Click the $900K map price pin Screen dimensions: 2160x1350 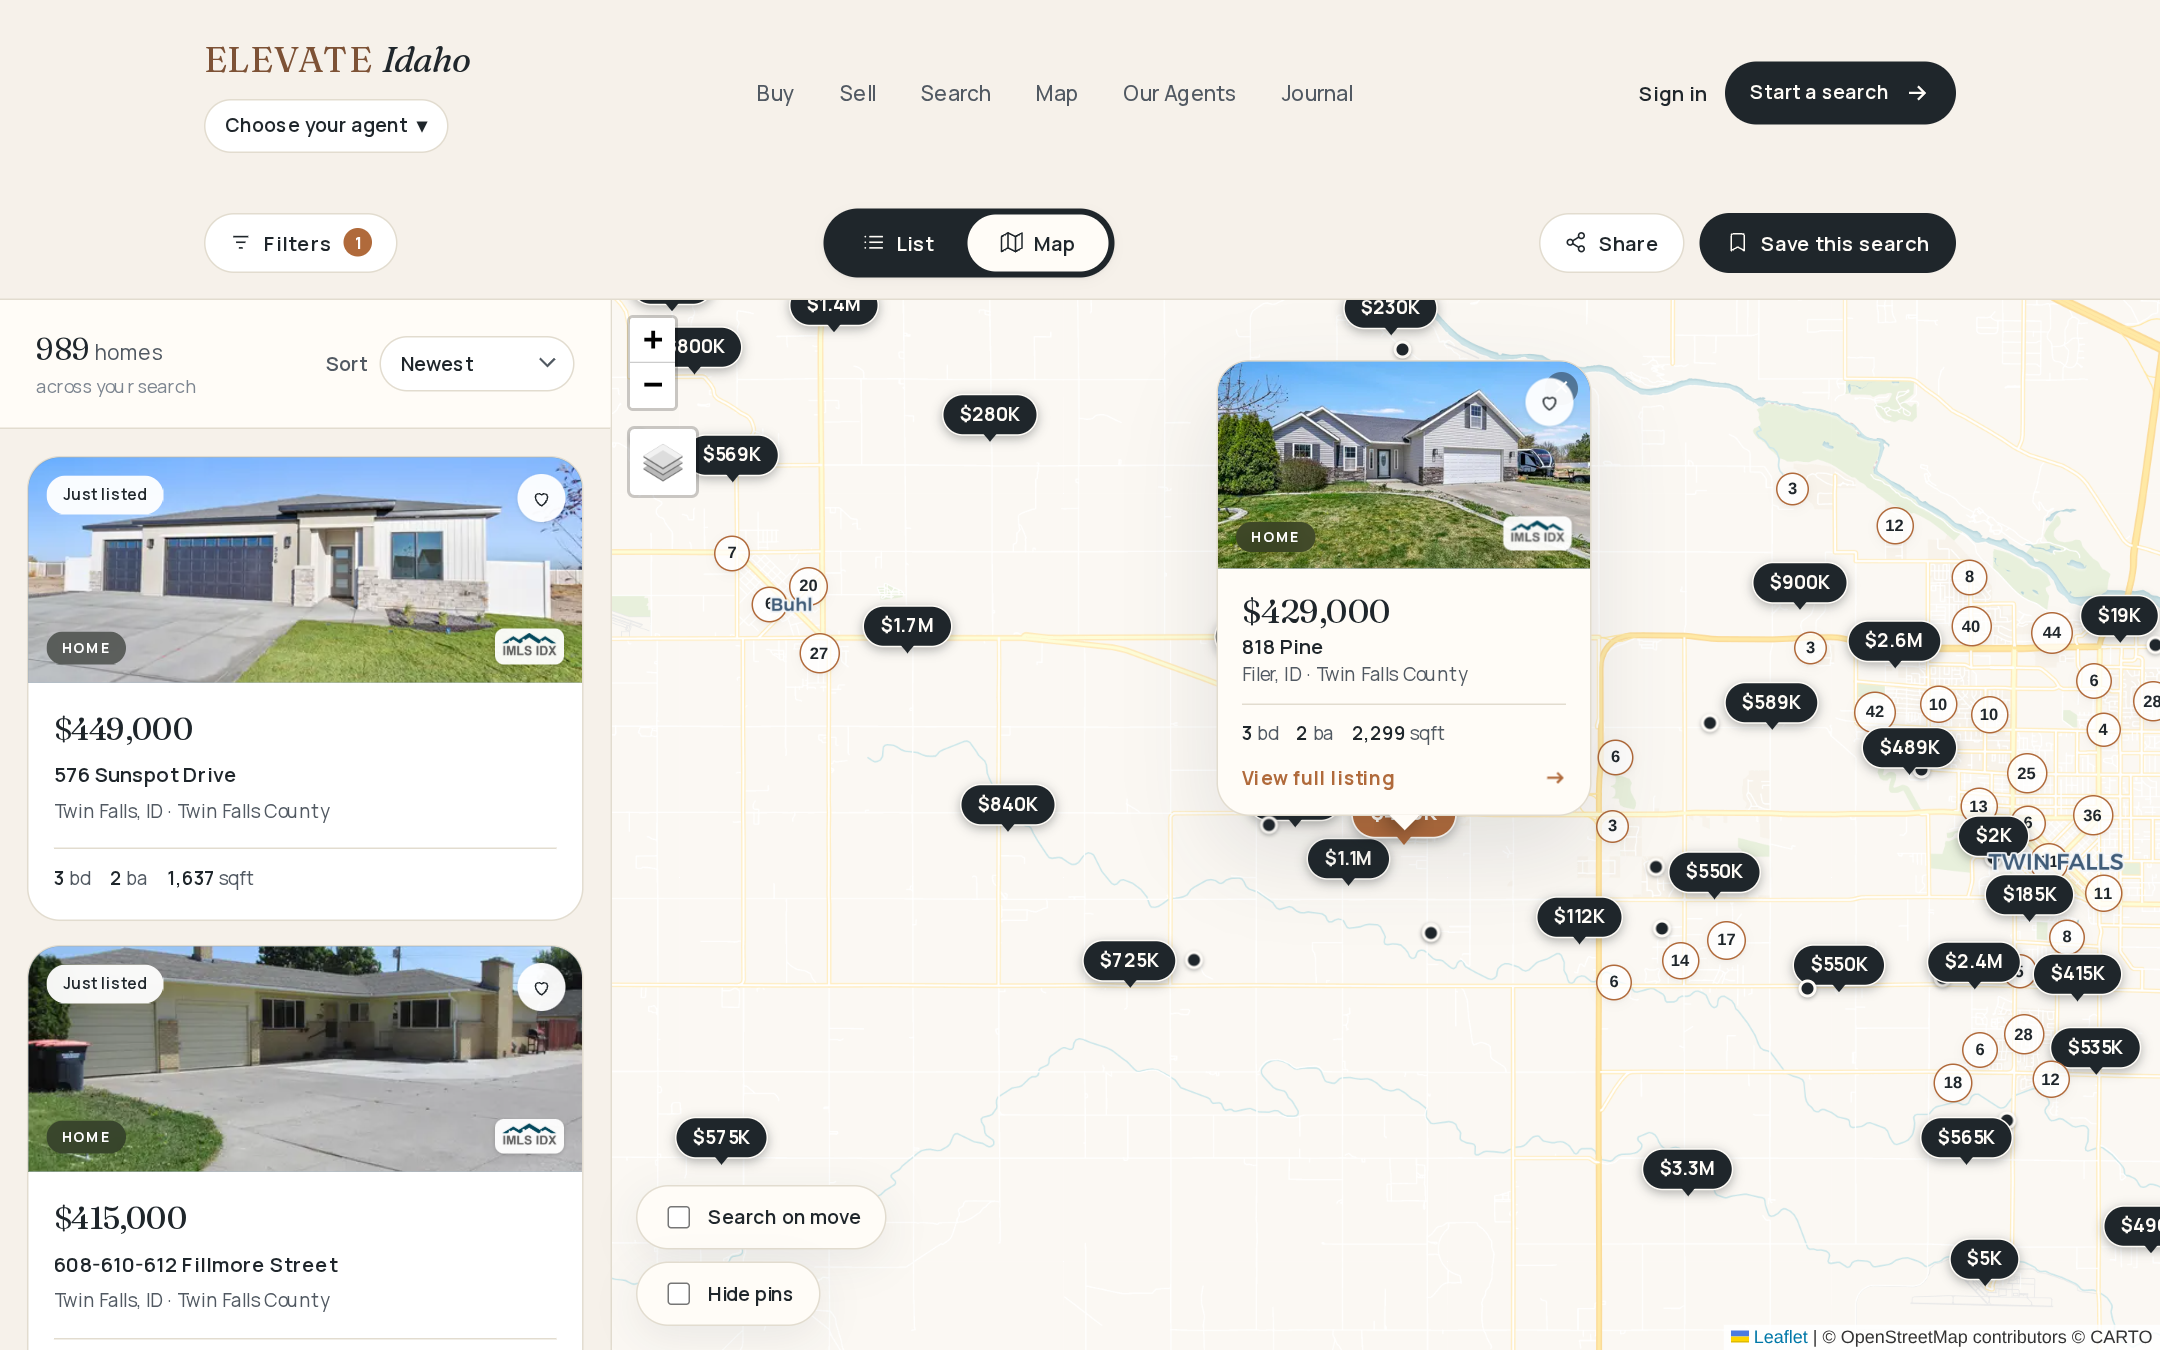[x=1800, y=583]
